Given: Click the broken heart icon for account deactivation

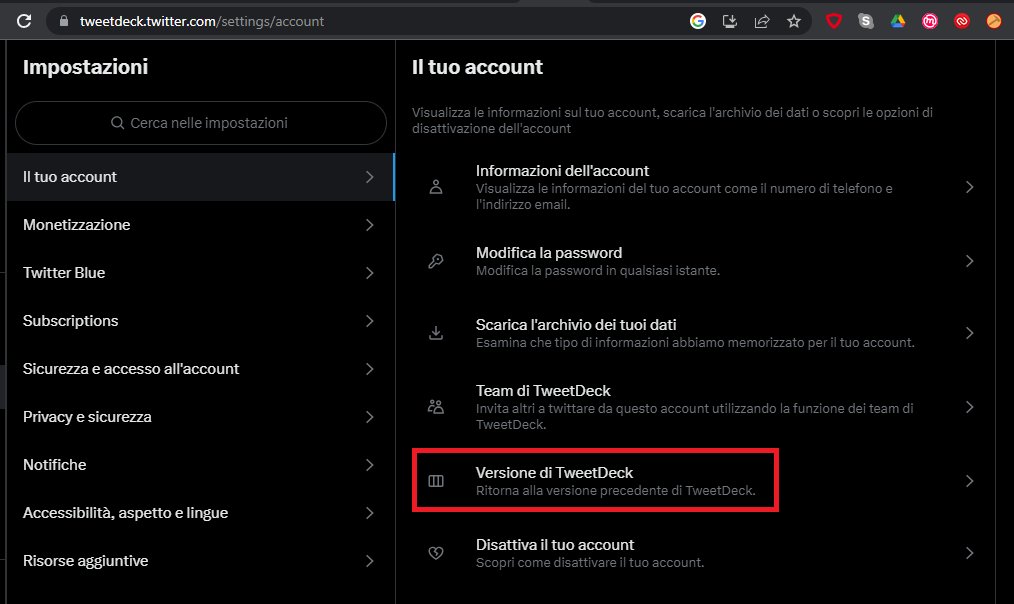Looking at the screenshot, I should tap(435, 552).
